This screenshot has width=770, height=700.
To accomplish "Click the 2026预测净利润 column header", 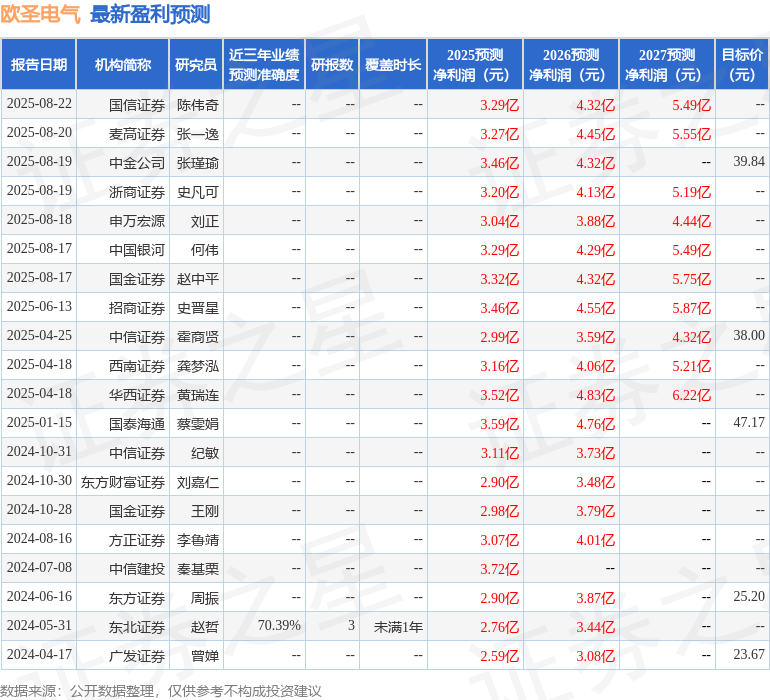I will coord(571,64).
